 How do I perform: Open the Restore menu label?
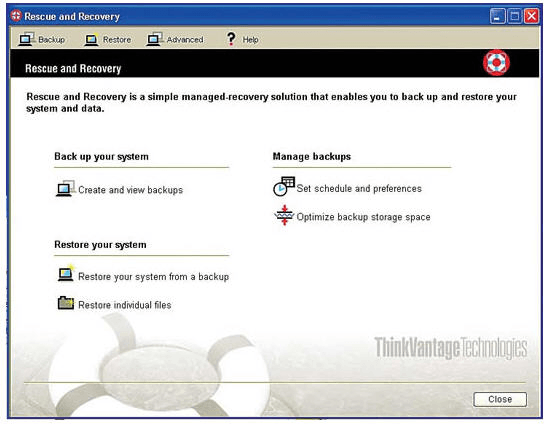[x=117, y=40]
